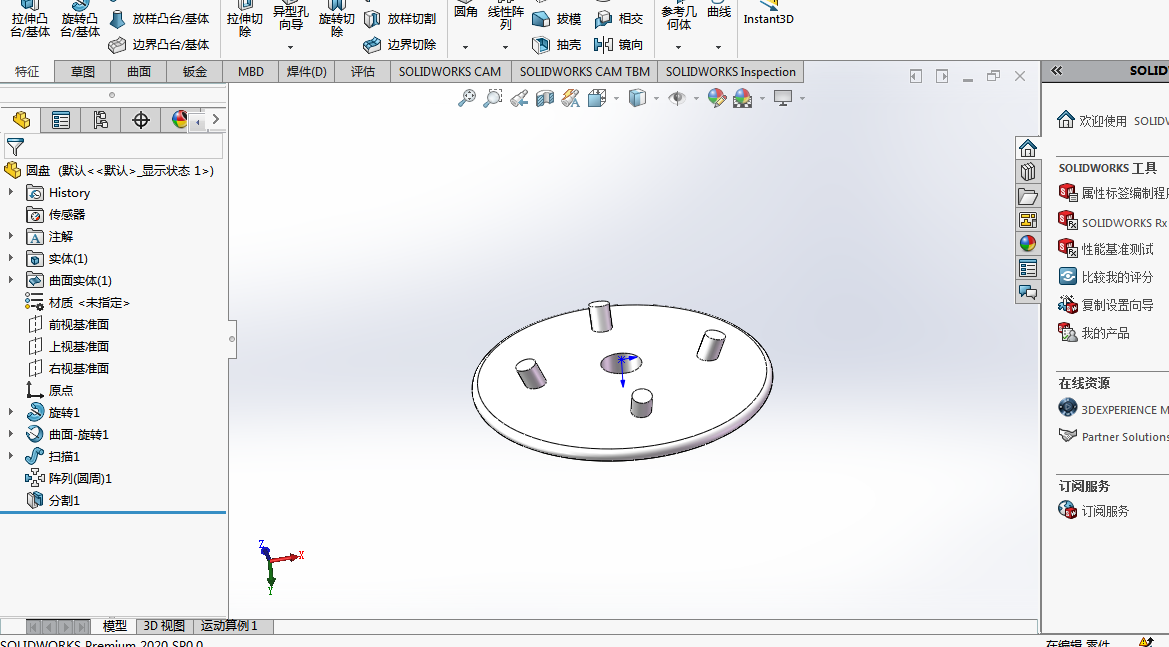
Task: Click the 镜向 mirror tool
Action: [618, 45]
